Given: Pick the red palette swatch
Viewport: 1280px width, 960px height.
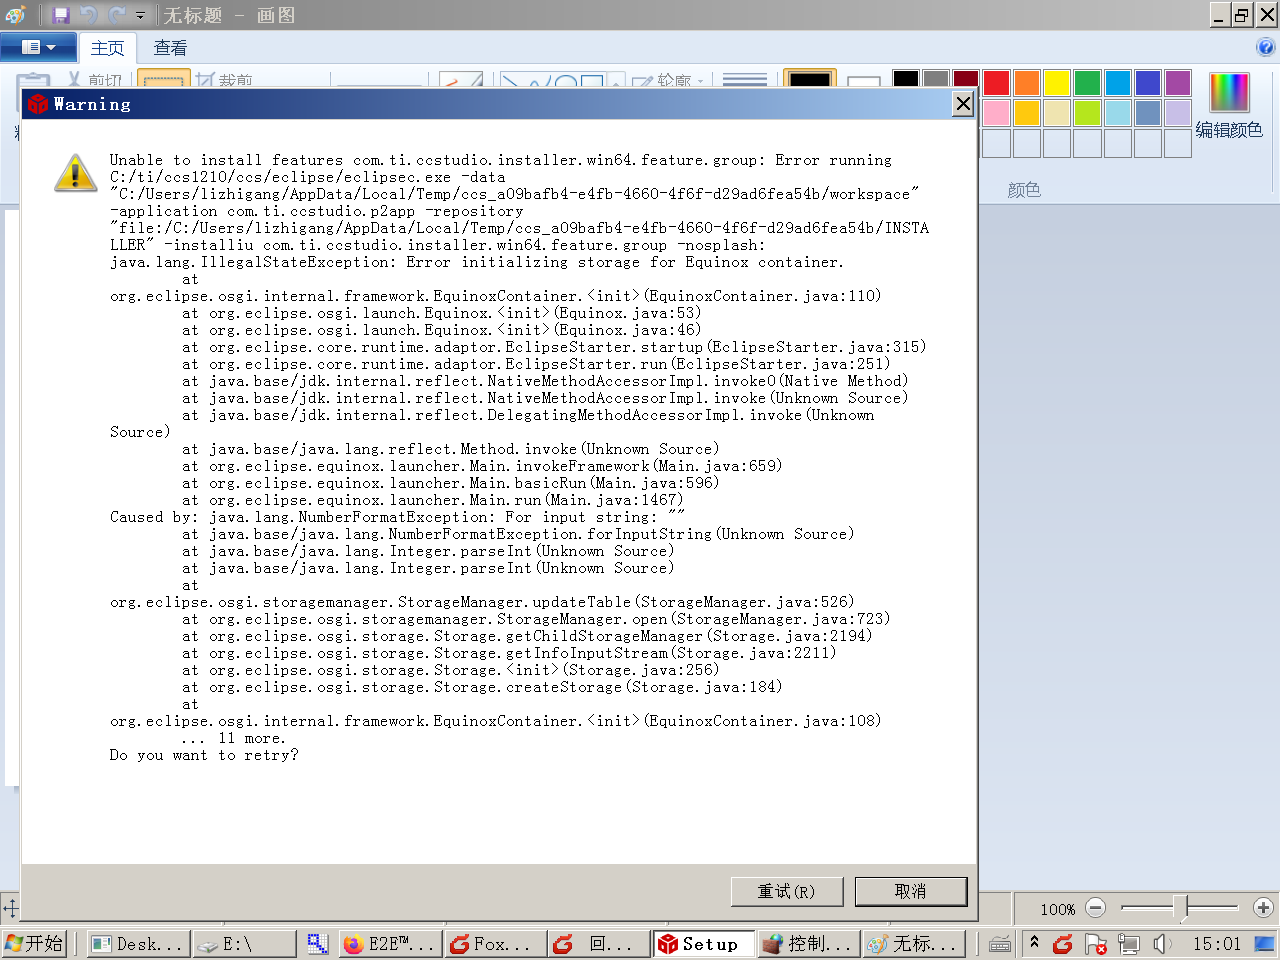Looking at the screenshot, I should 996,83.
